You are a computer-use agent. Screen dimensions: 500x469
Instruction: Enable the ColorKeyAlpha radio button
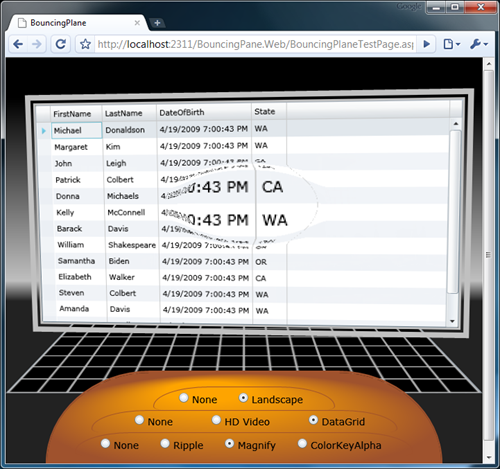click(302, 444)
